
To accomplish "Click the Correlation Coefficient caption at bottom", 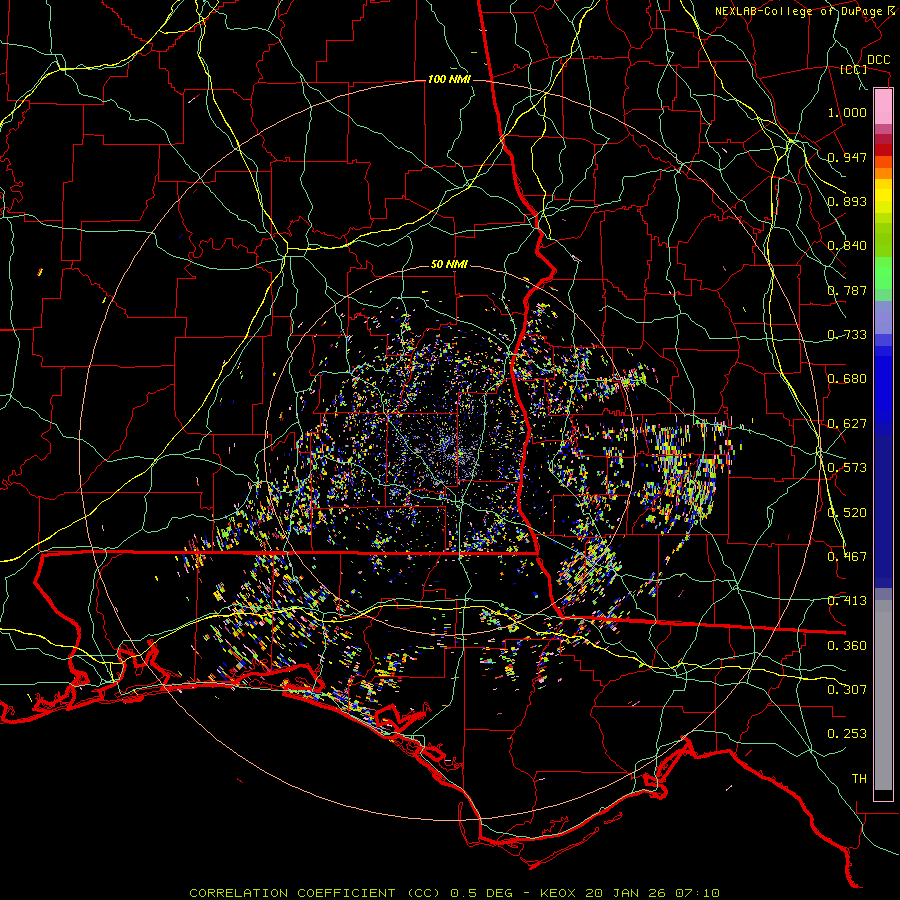I will pos(454,893).
